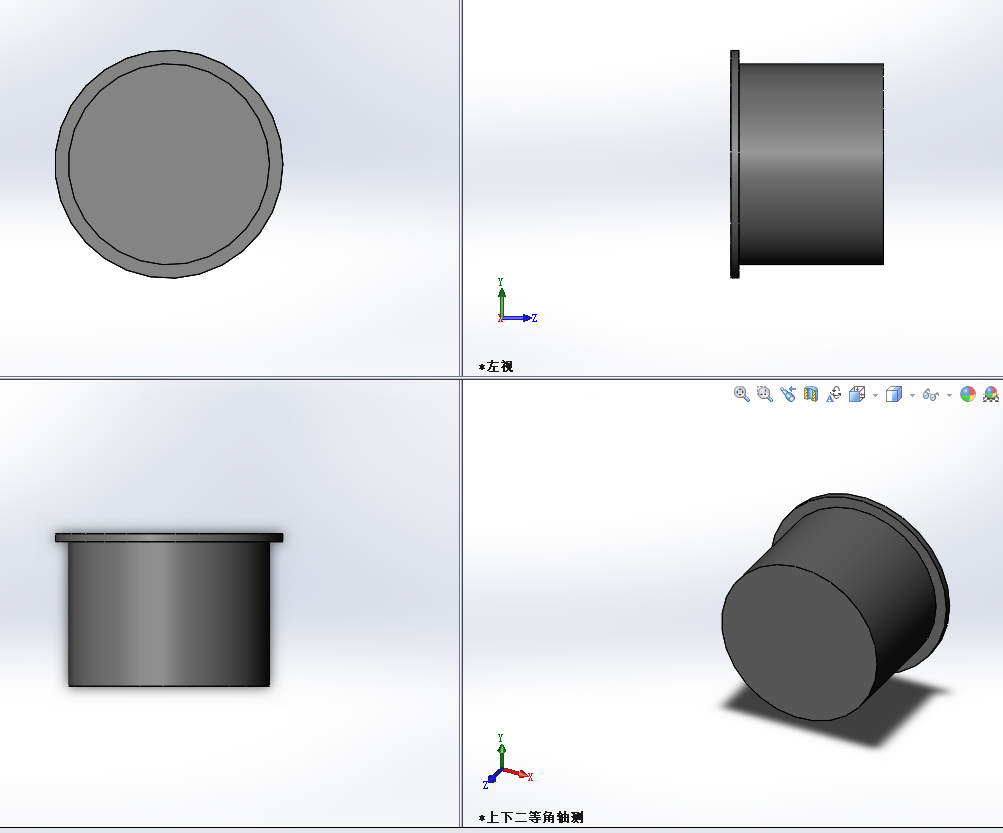Select the cup body in the bottom-left viewport
Screen dimensions: 1003x833
(169, 614)
